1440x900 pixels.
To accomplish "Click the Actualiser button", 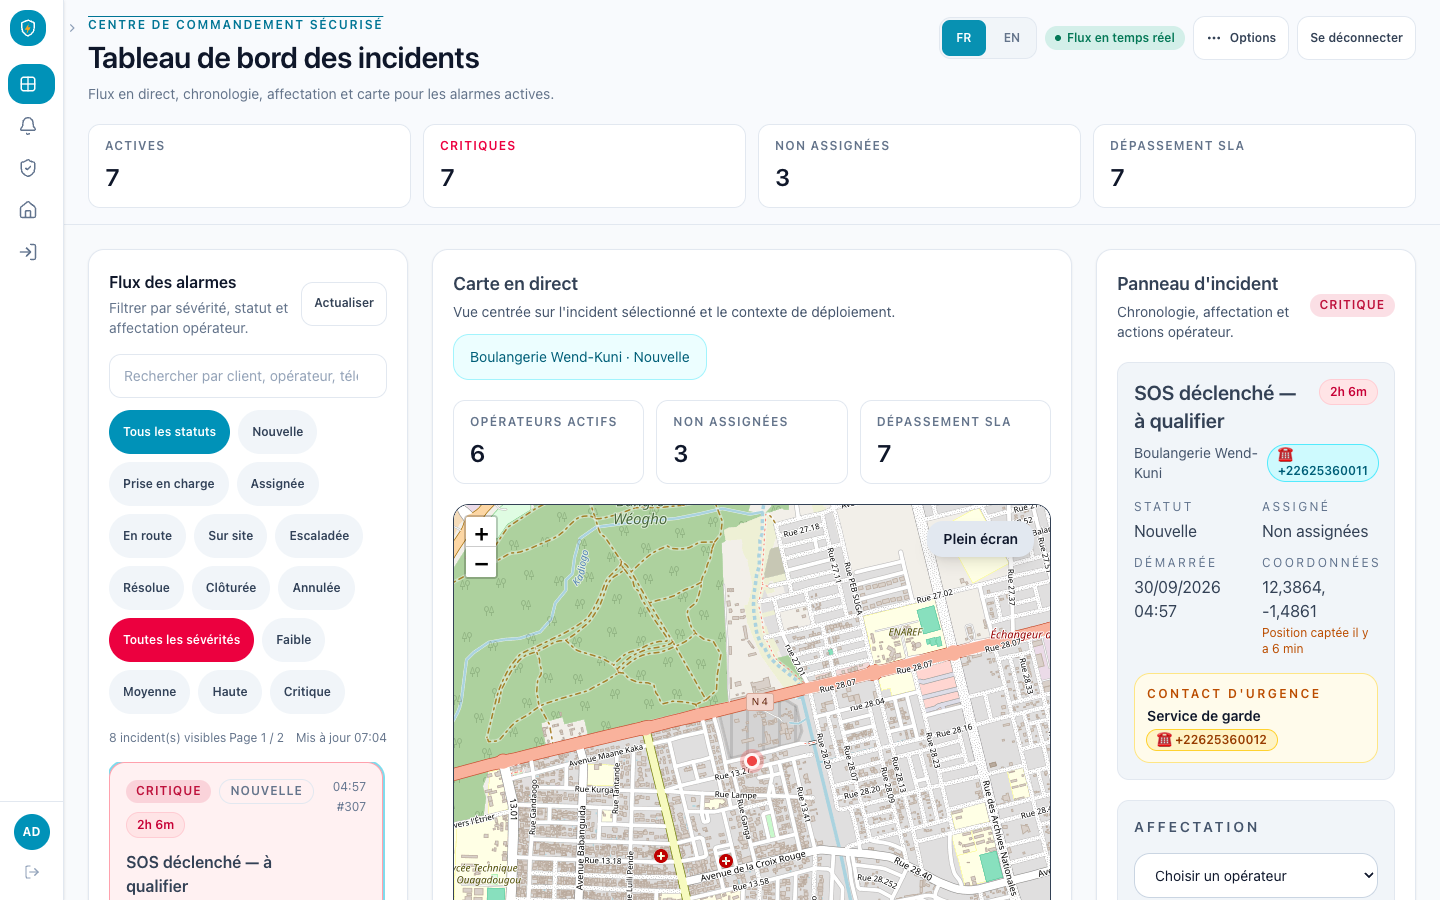I will [x=344, y=303].
